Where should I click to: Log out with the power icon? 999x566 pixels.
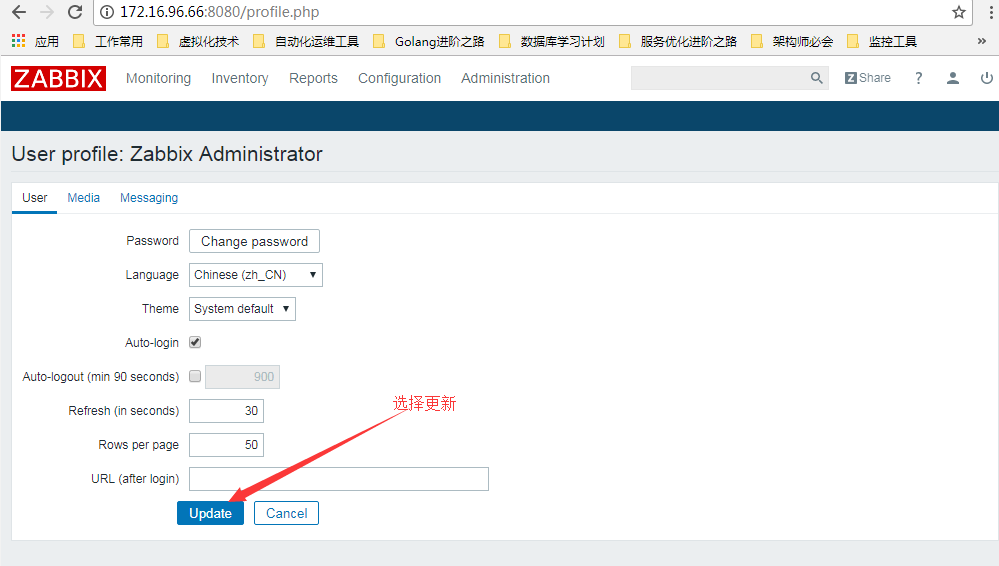(x=986, y=78)
